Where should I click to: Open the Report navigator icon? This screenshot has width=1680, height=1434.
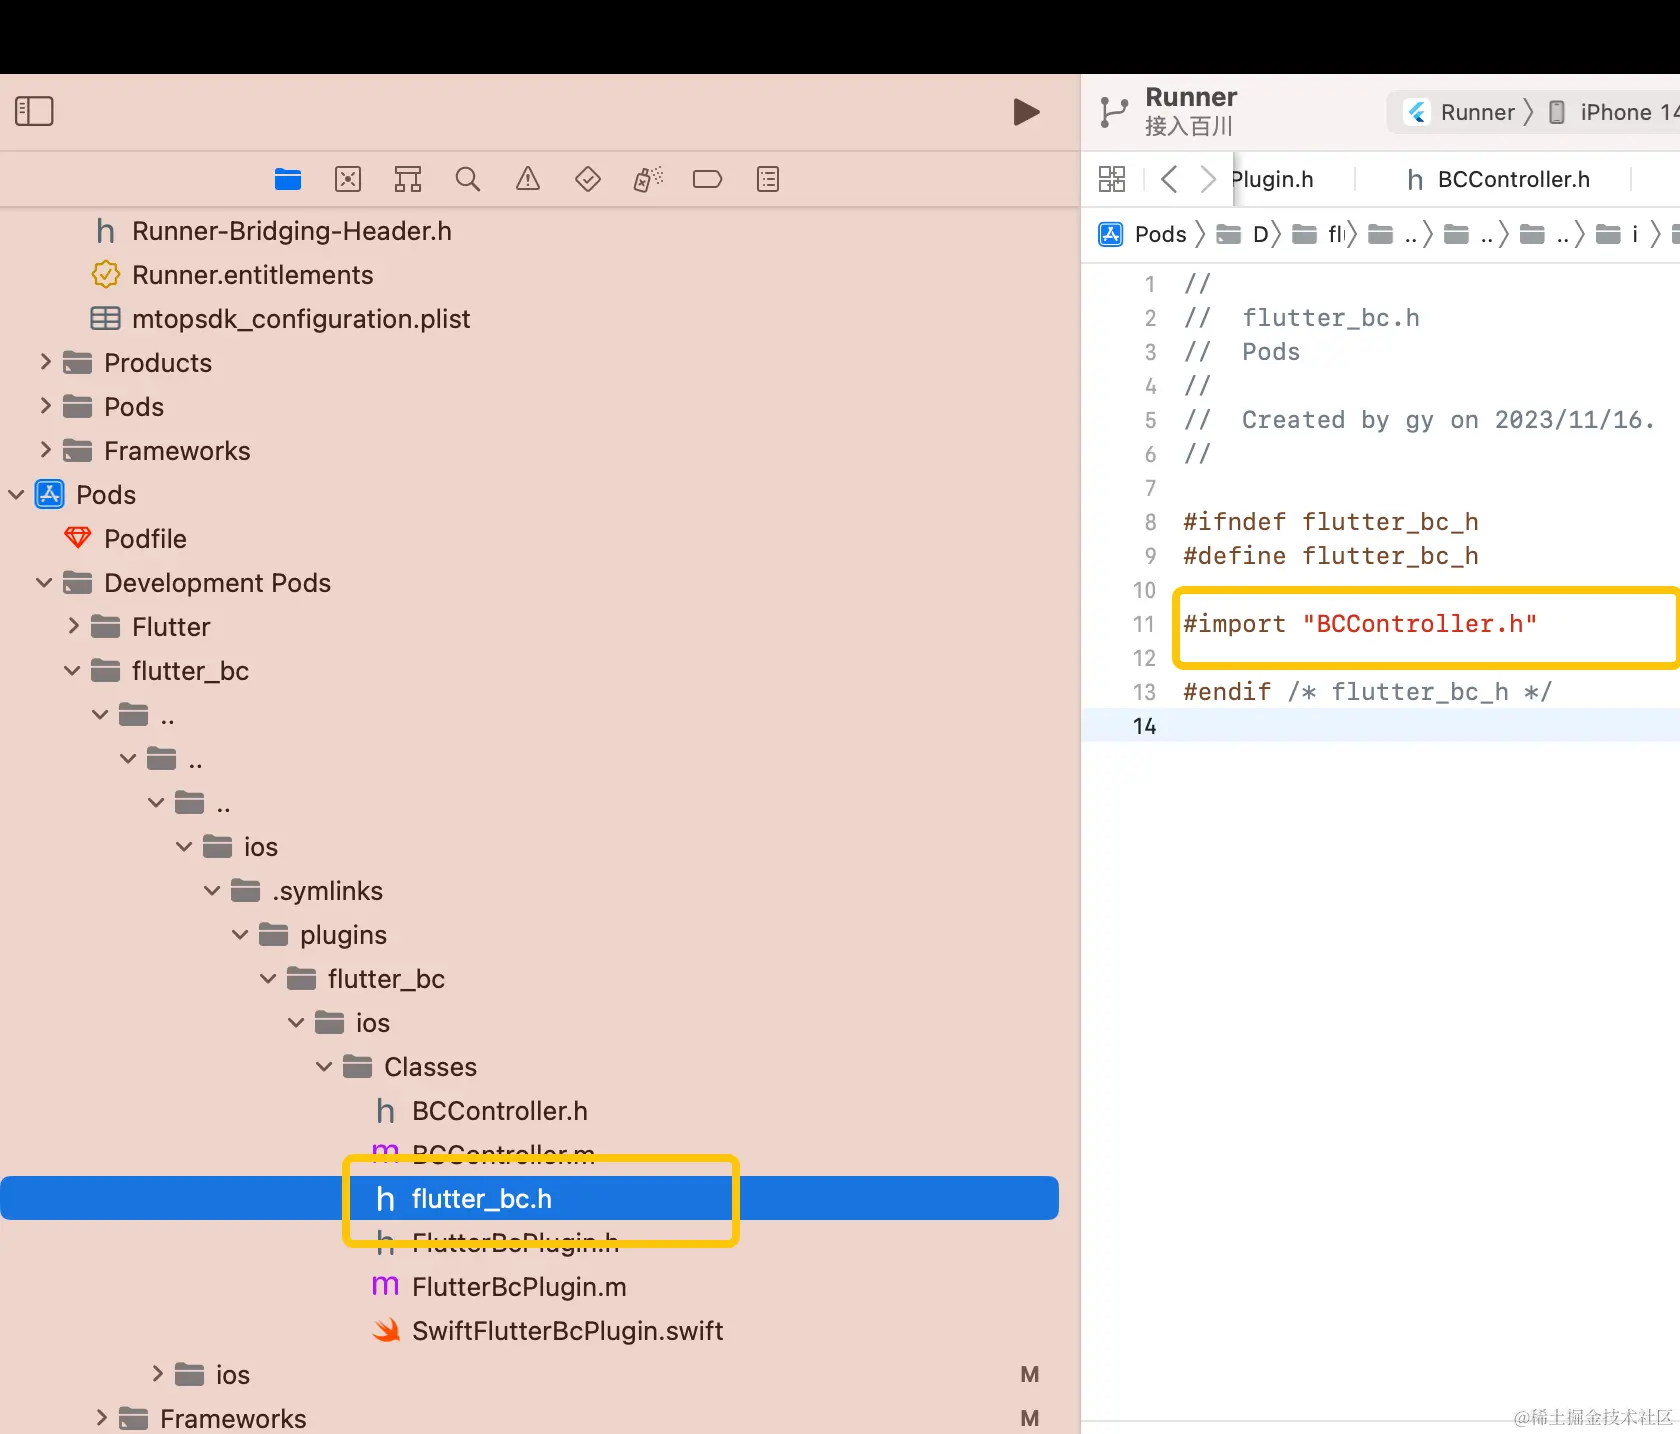point(768,179)
